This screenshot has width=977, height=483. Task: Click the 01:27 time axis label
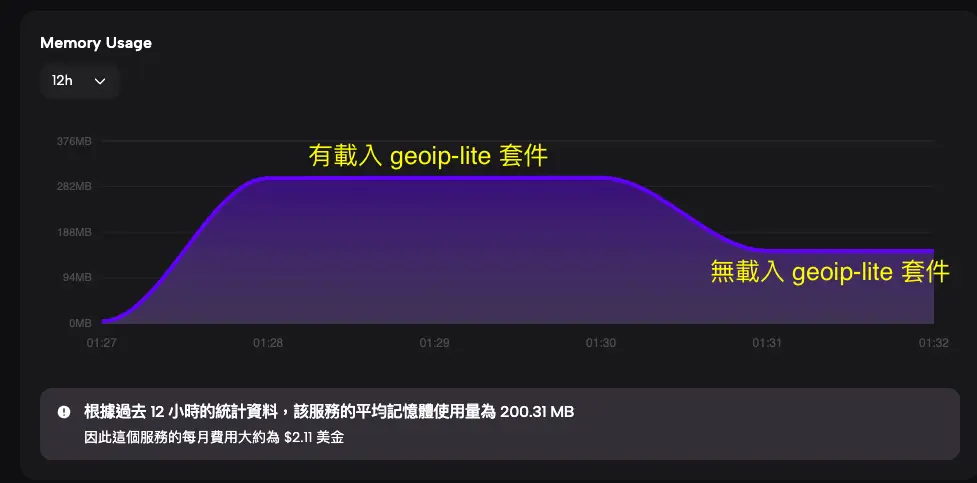(x=101, y=343)
